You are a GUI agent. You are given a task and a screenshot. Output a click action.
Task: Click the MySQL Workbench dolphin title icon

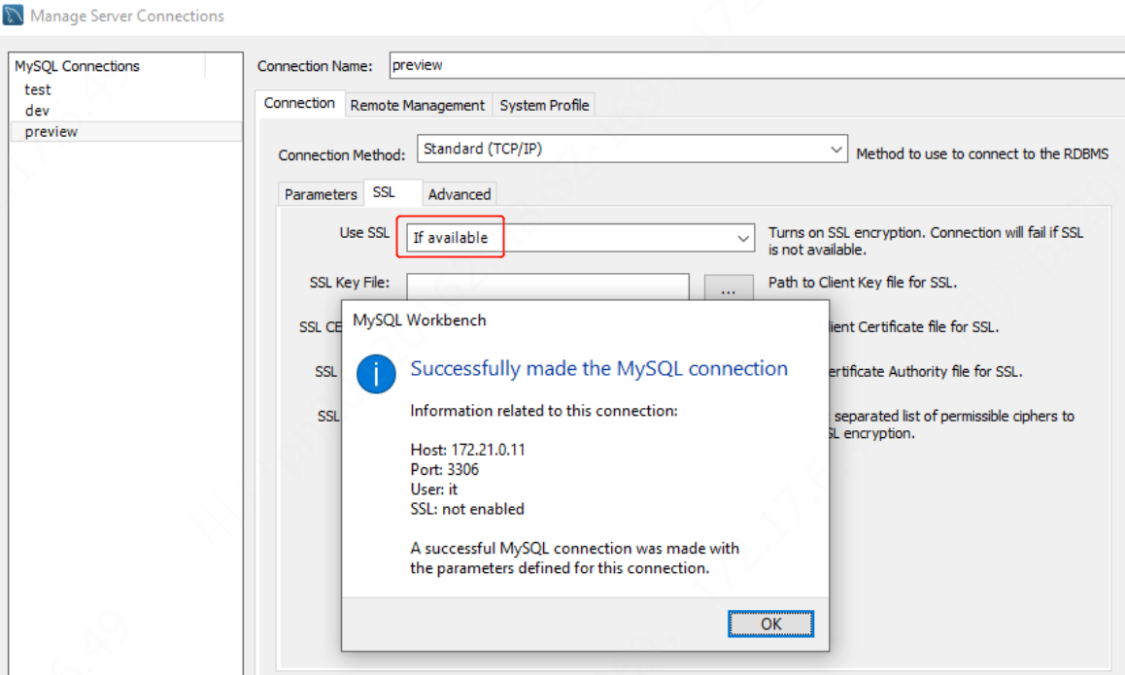[x=13, y=15]
